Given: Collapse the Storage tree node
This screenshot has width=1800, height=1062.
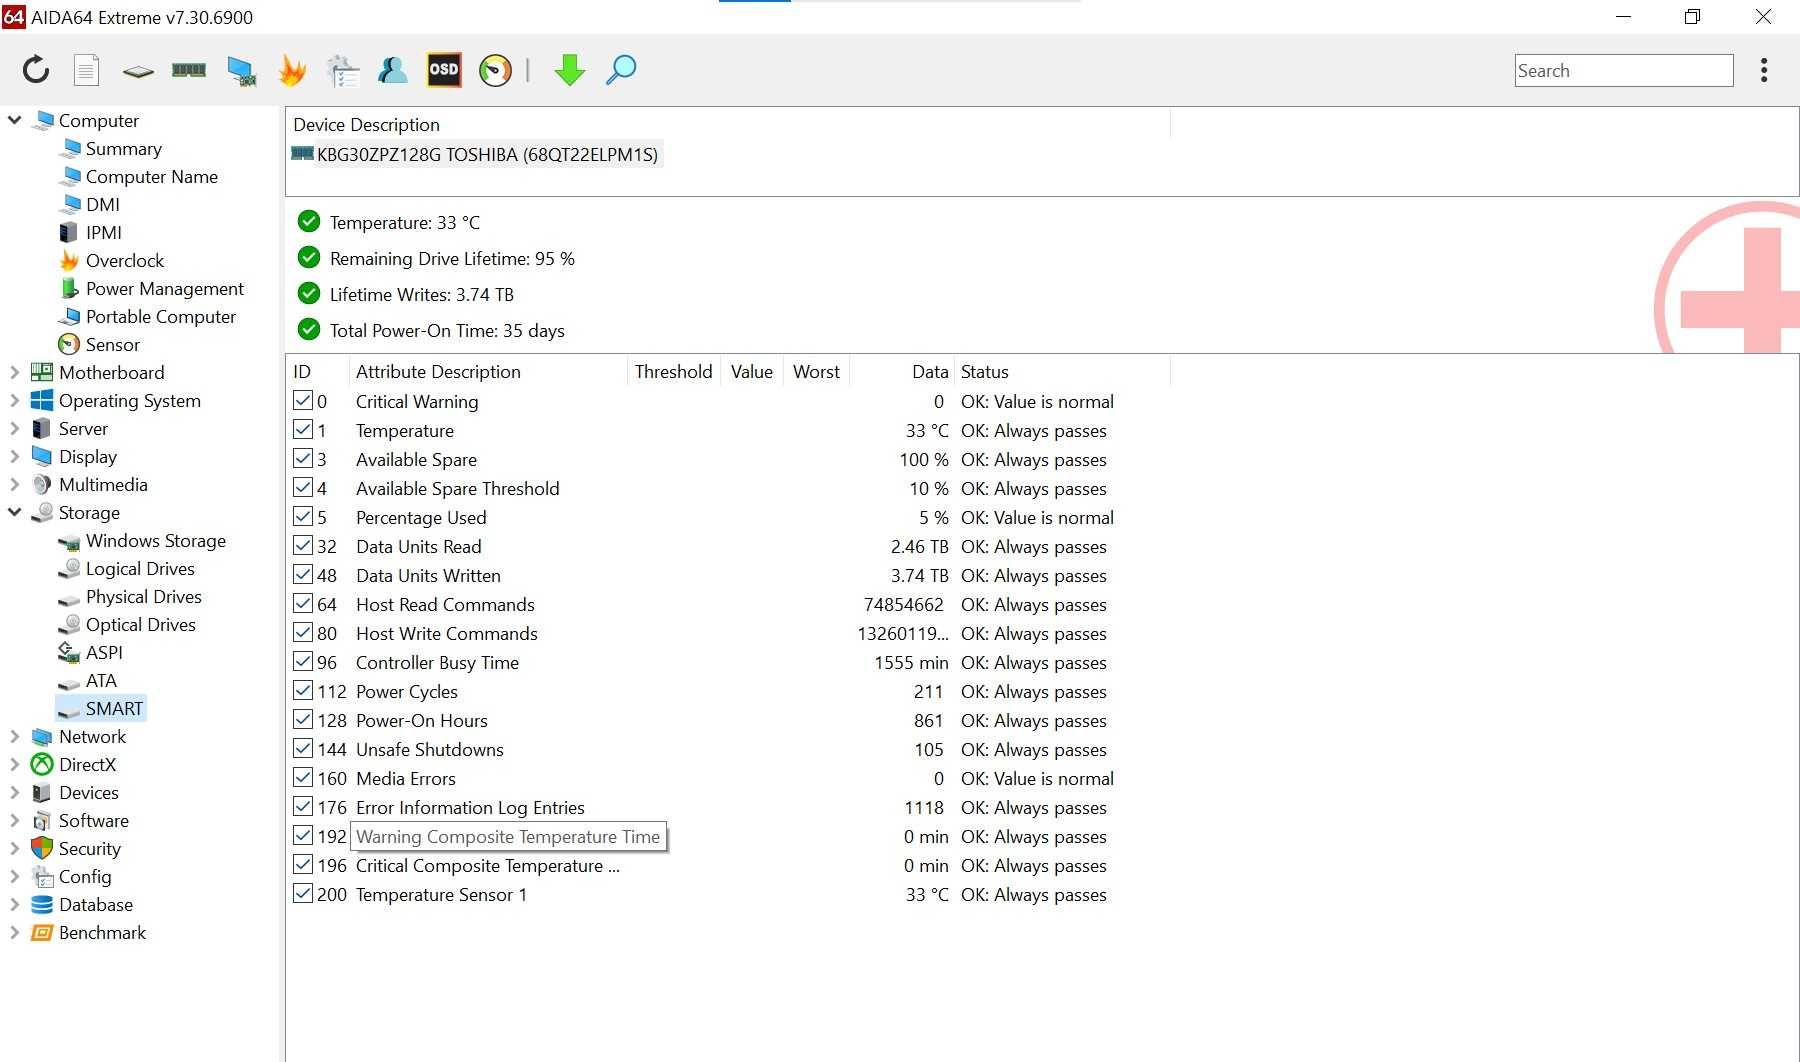Looking at the screenshot, I should click(x=14, y=513).
